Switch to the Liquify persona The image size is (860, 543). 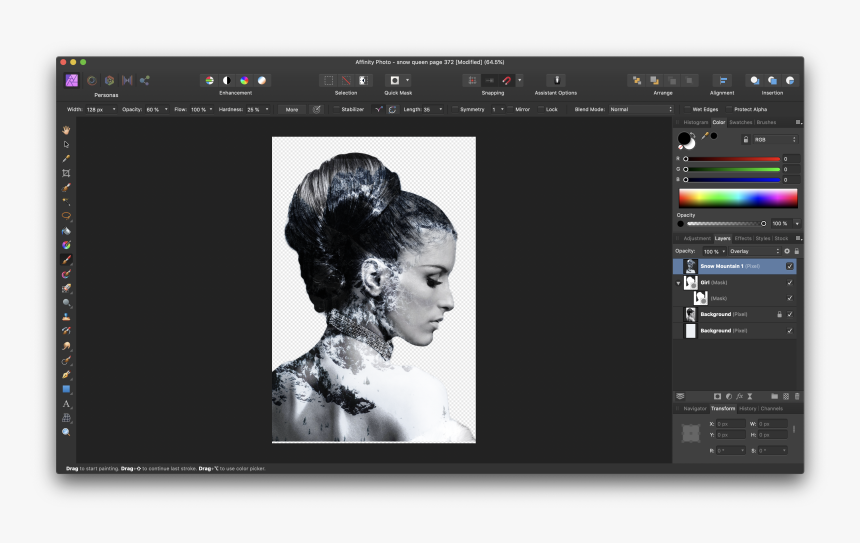coord(92,81)
